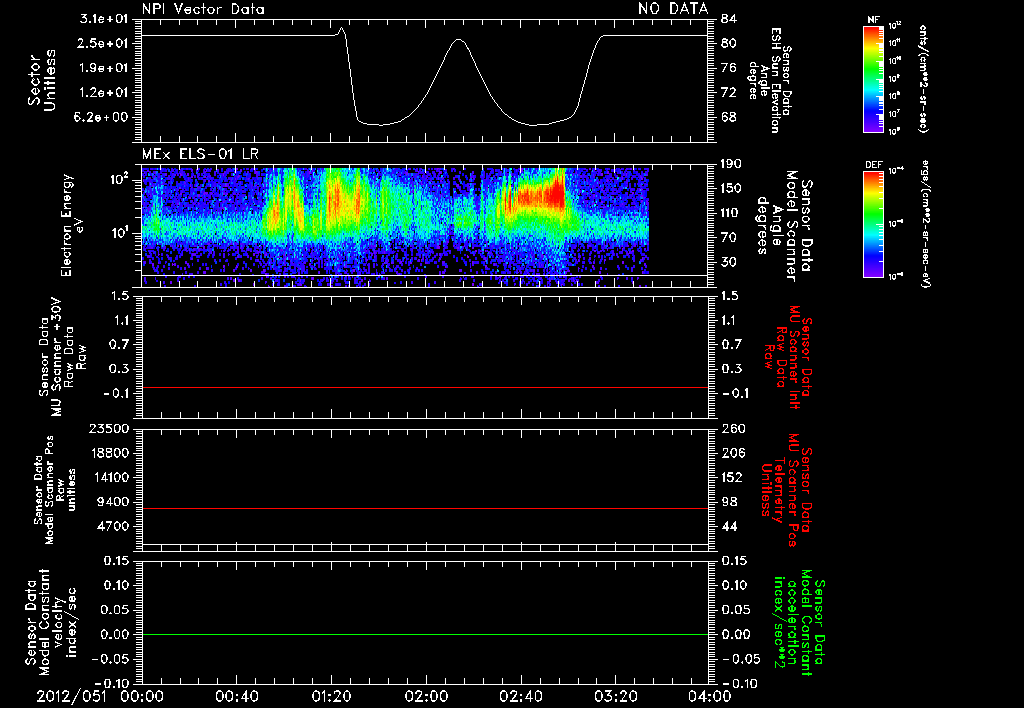This screenshot has height=708, width=1024.
Task: Click the green zero velocity line
Action: point(425,634)
